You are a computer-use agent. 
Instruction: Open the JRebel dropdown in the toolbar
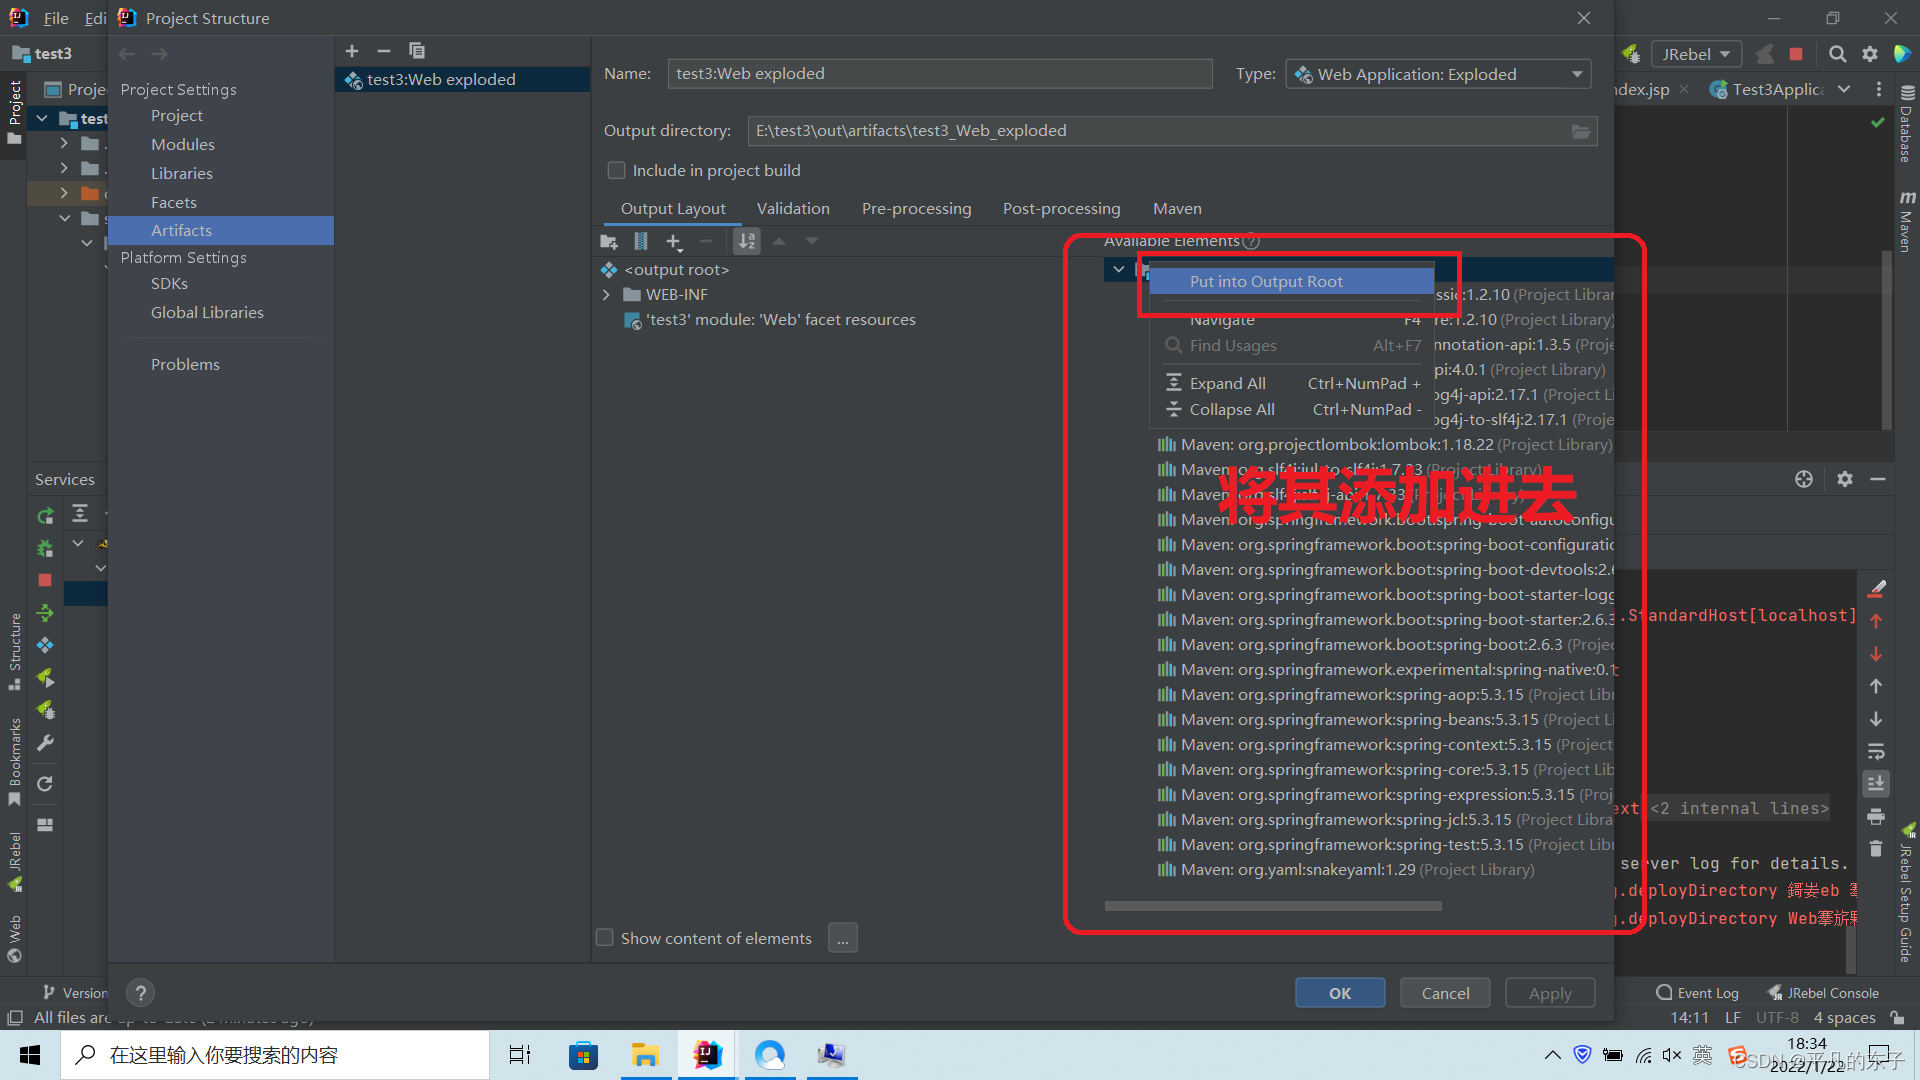[x=1696, y=54]
